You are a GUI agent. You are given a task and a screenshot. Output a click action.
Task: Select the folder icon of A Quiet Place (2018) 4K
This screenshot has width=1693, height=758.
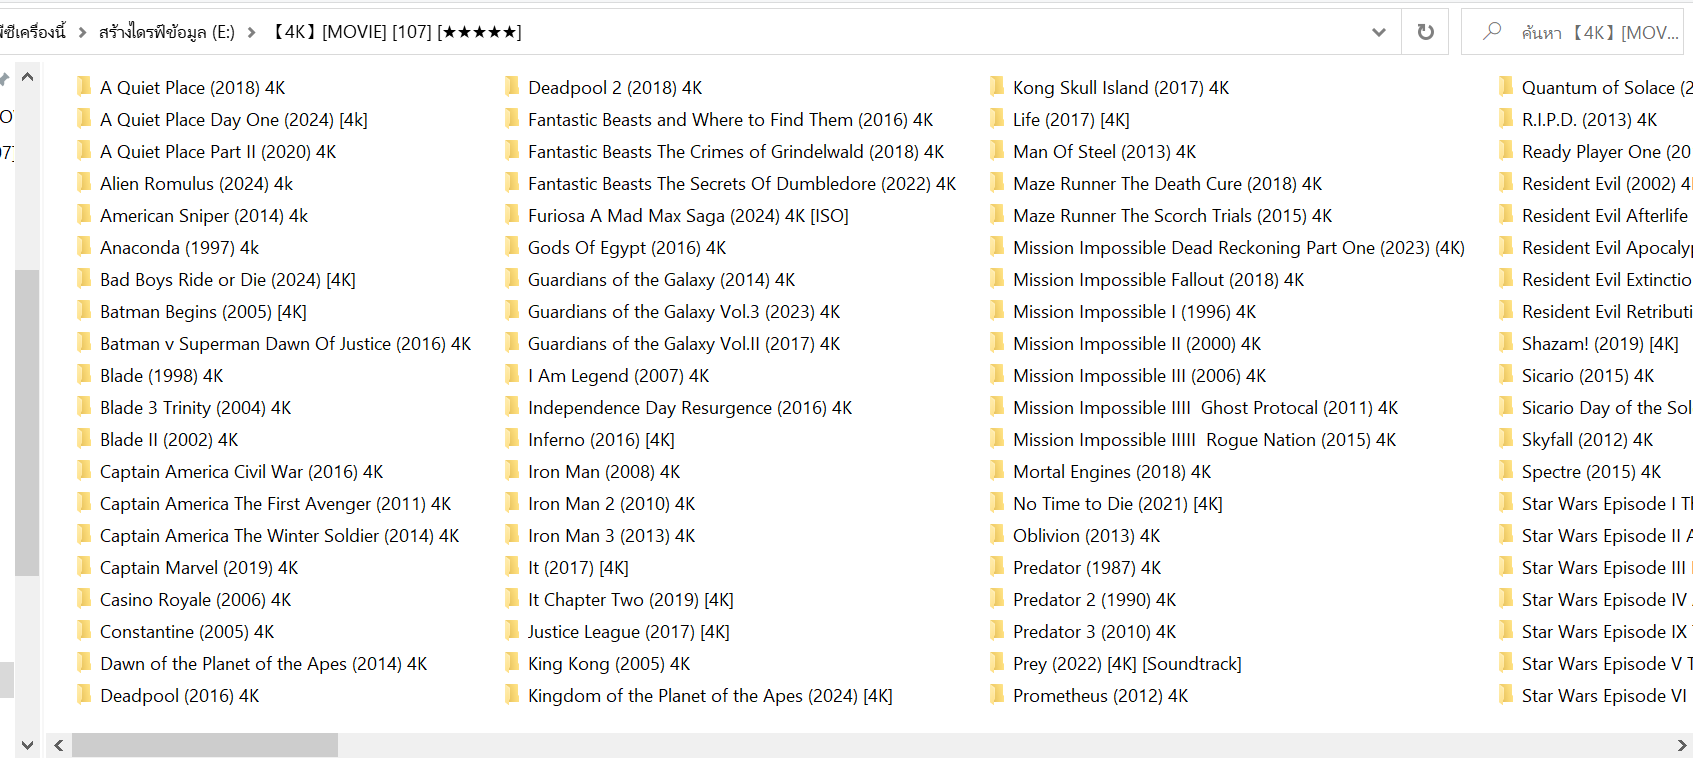(84, 87)
